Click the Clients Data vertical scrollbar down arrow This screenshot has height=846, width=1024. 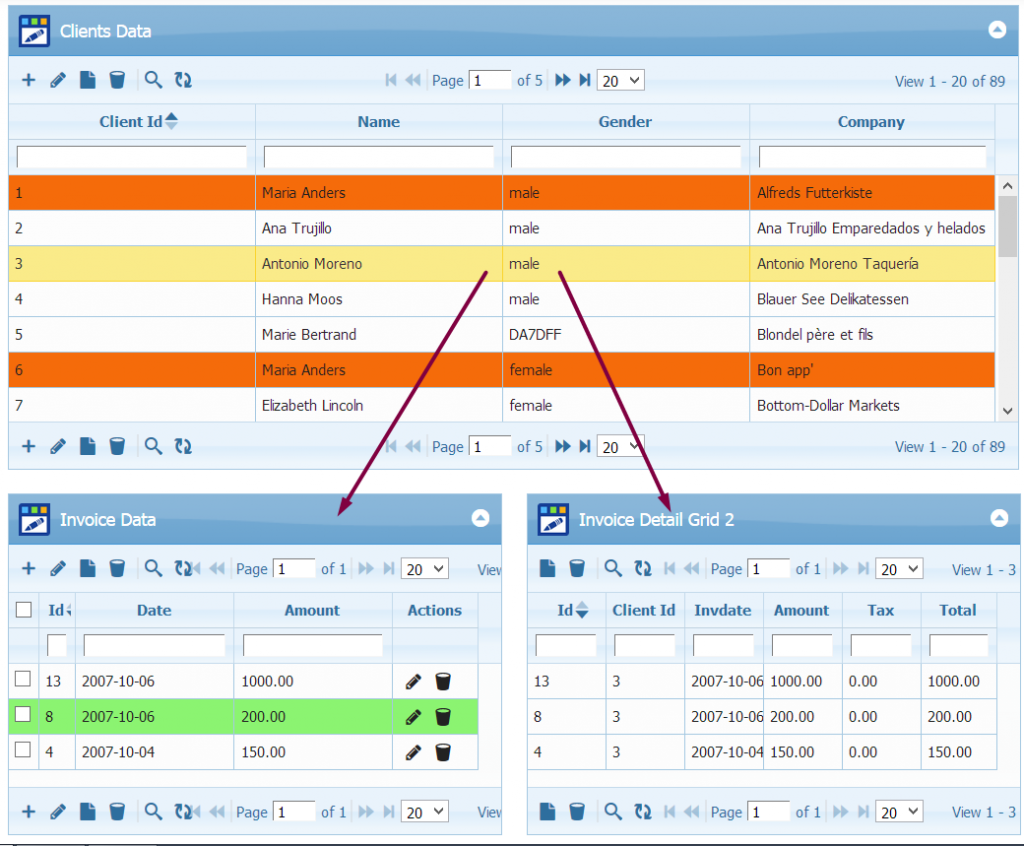1008,410
